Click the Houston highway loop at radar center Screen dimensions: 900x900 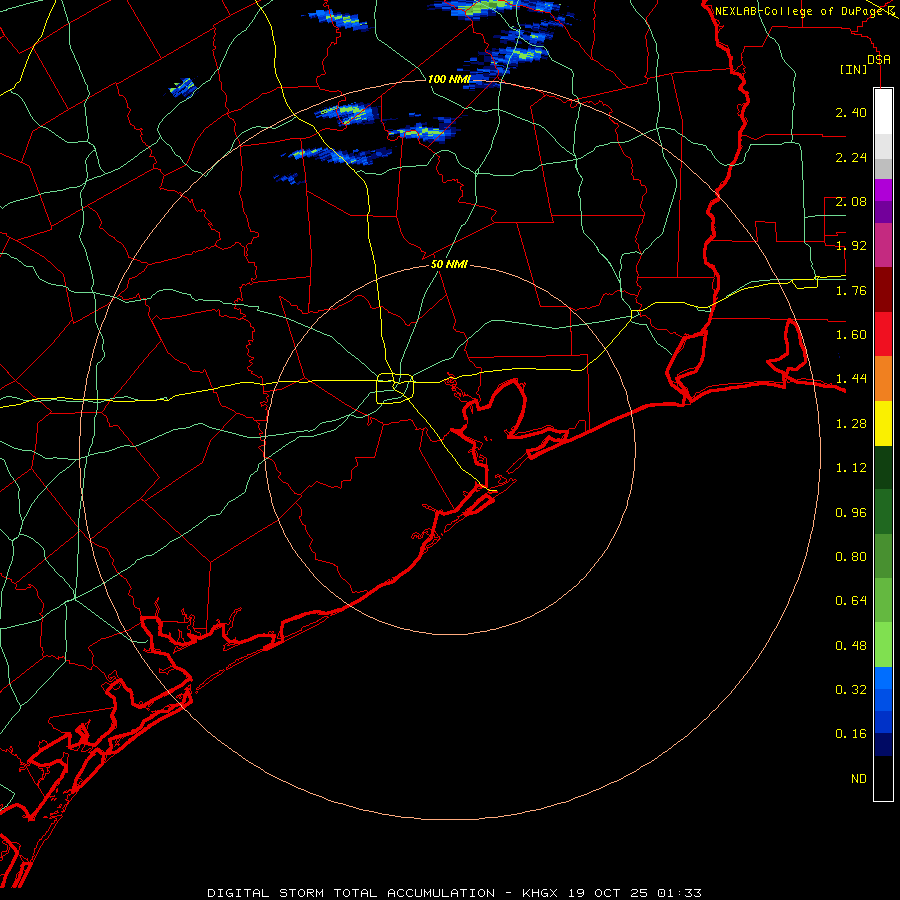click(395, 389)
